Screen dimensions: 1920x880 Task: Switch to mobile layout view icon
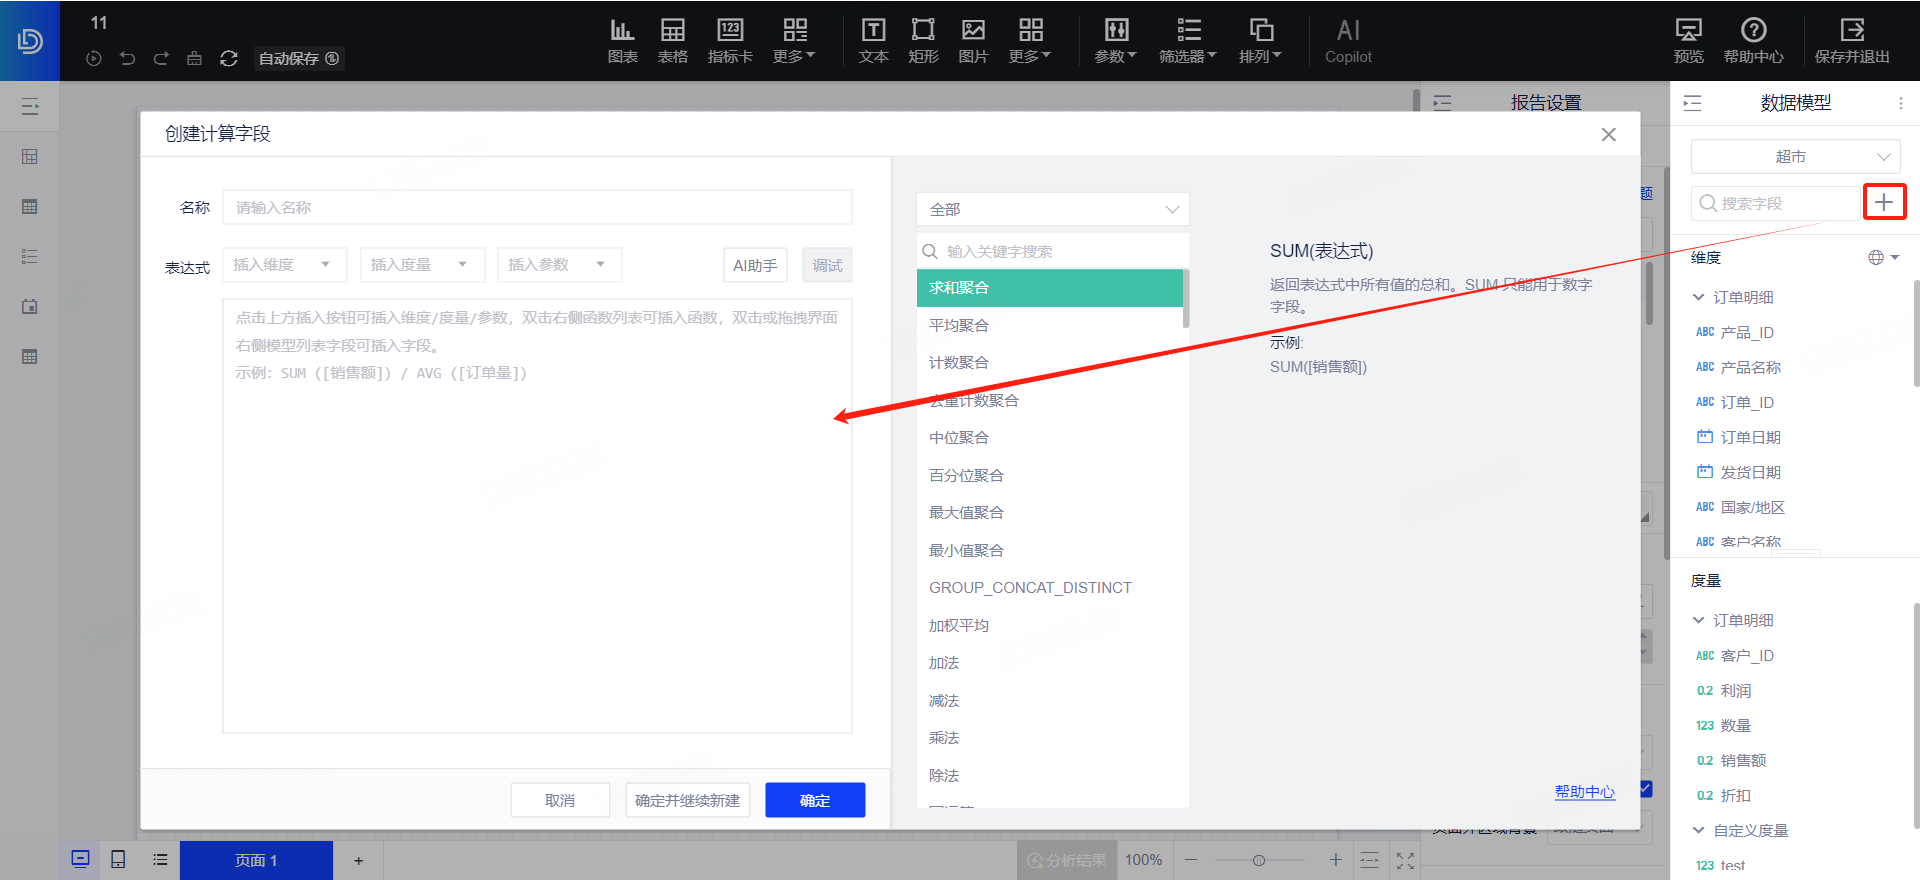pos(118,860)
